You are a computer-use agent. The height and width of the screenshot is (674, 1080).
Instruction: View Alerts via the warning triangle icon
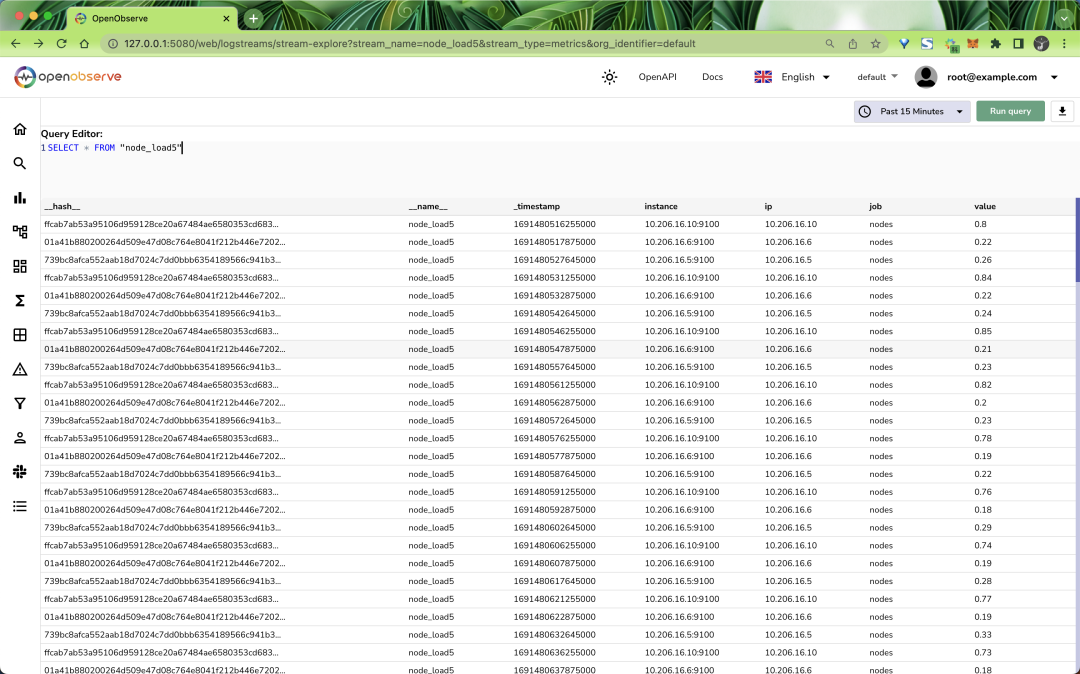point(19,368)
